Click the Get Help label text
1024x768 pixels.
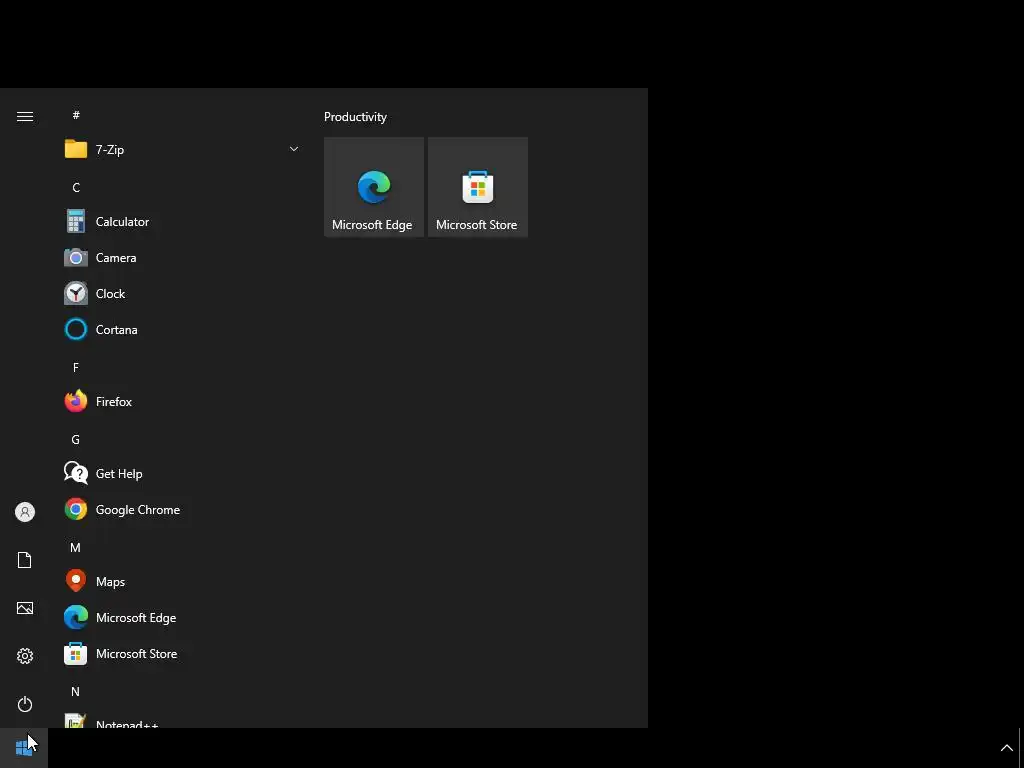119,473
